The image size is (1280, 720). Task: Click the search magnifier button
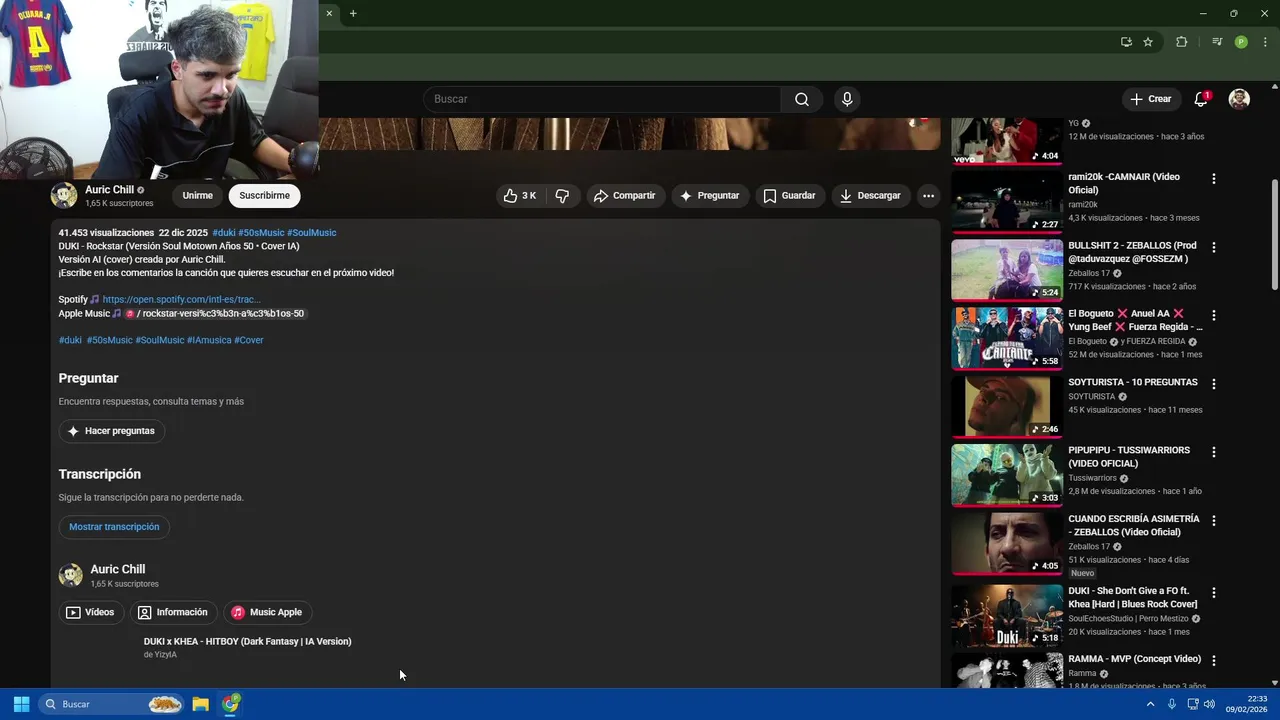tap(802, 99)
